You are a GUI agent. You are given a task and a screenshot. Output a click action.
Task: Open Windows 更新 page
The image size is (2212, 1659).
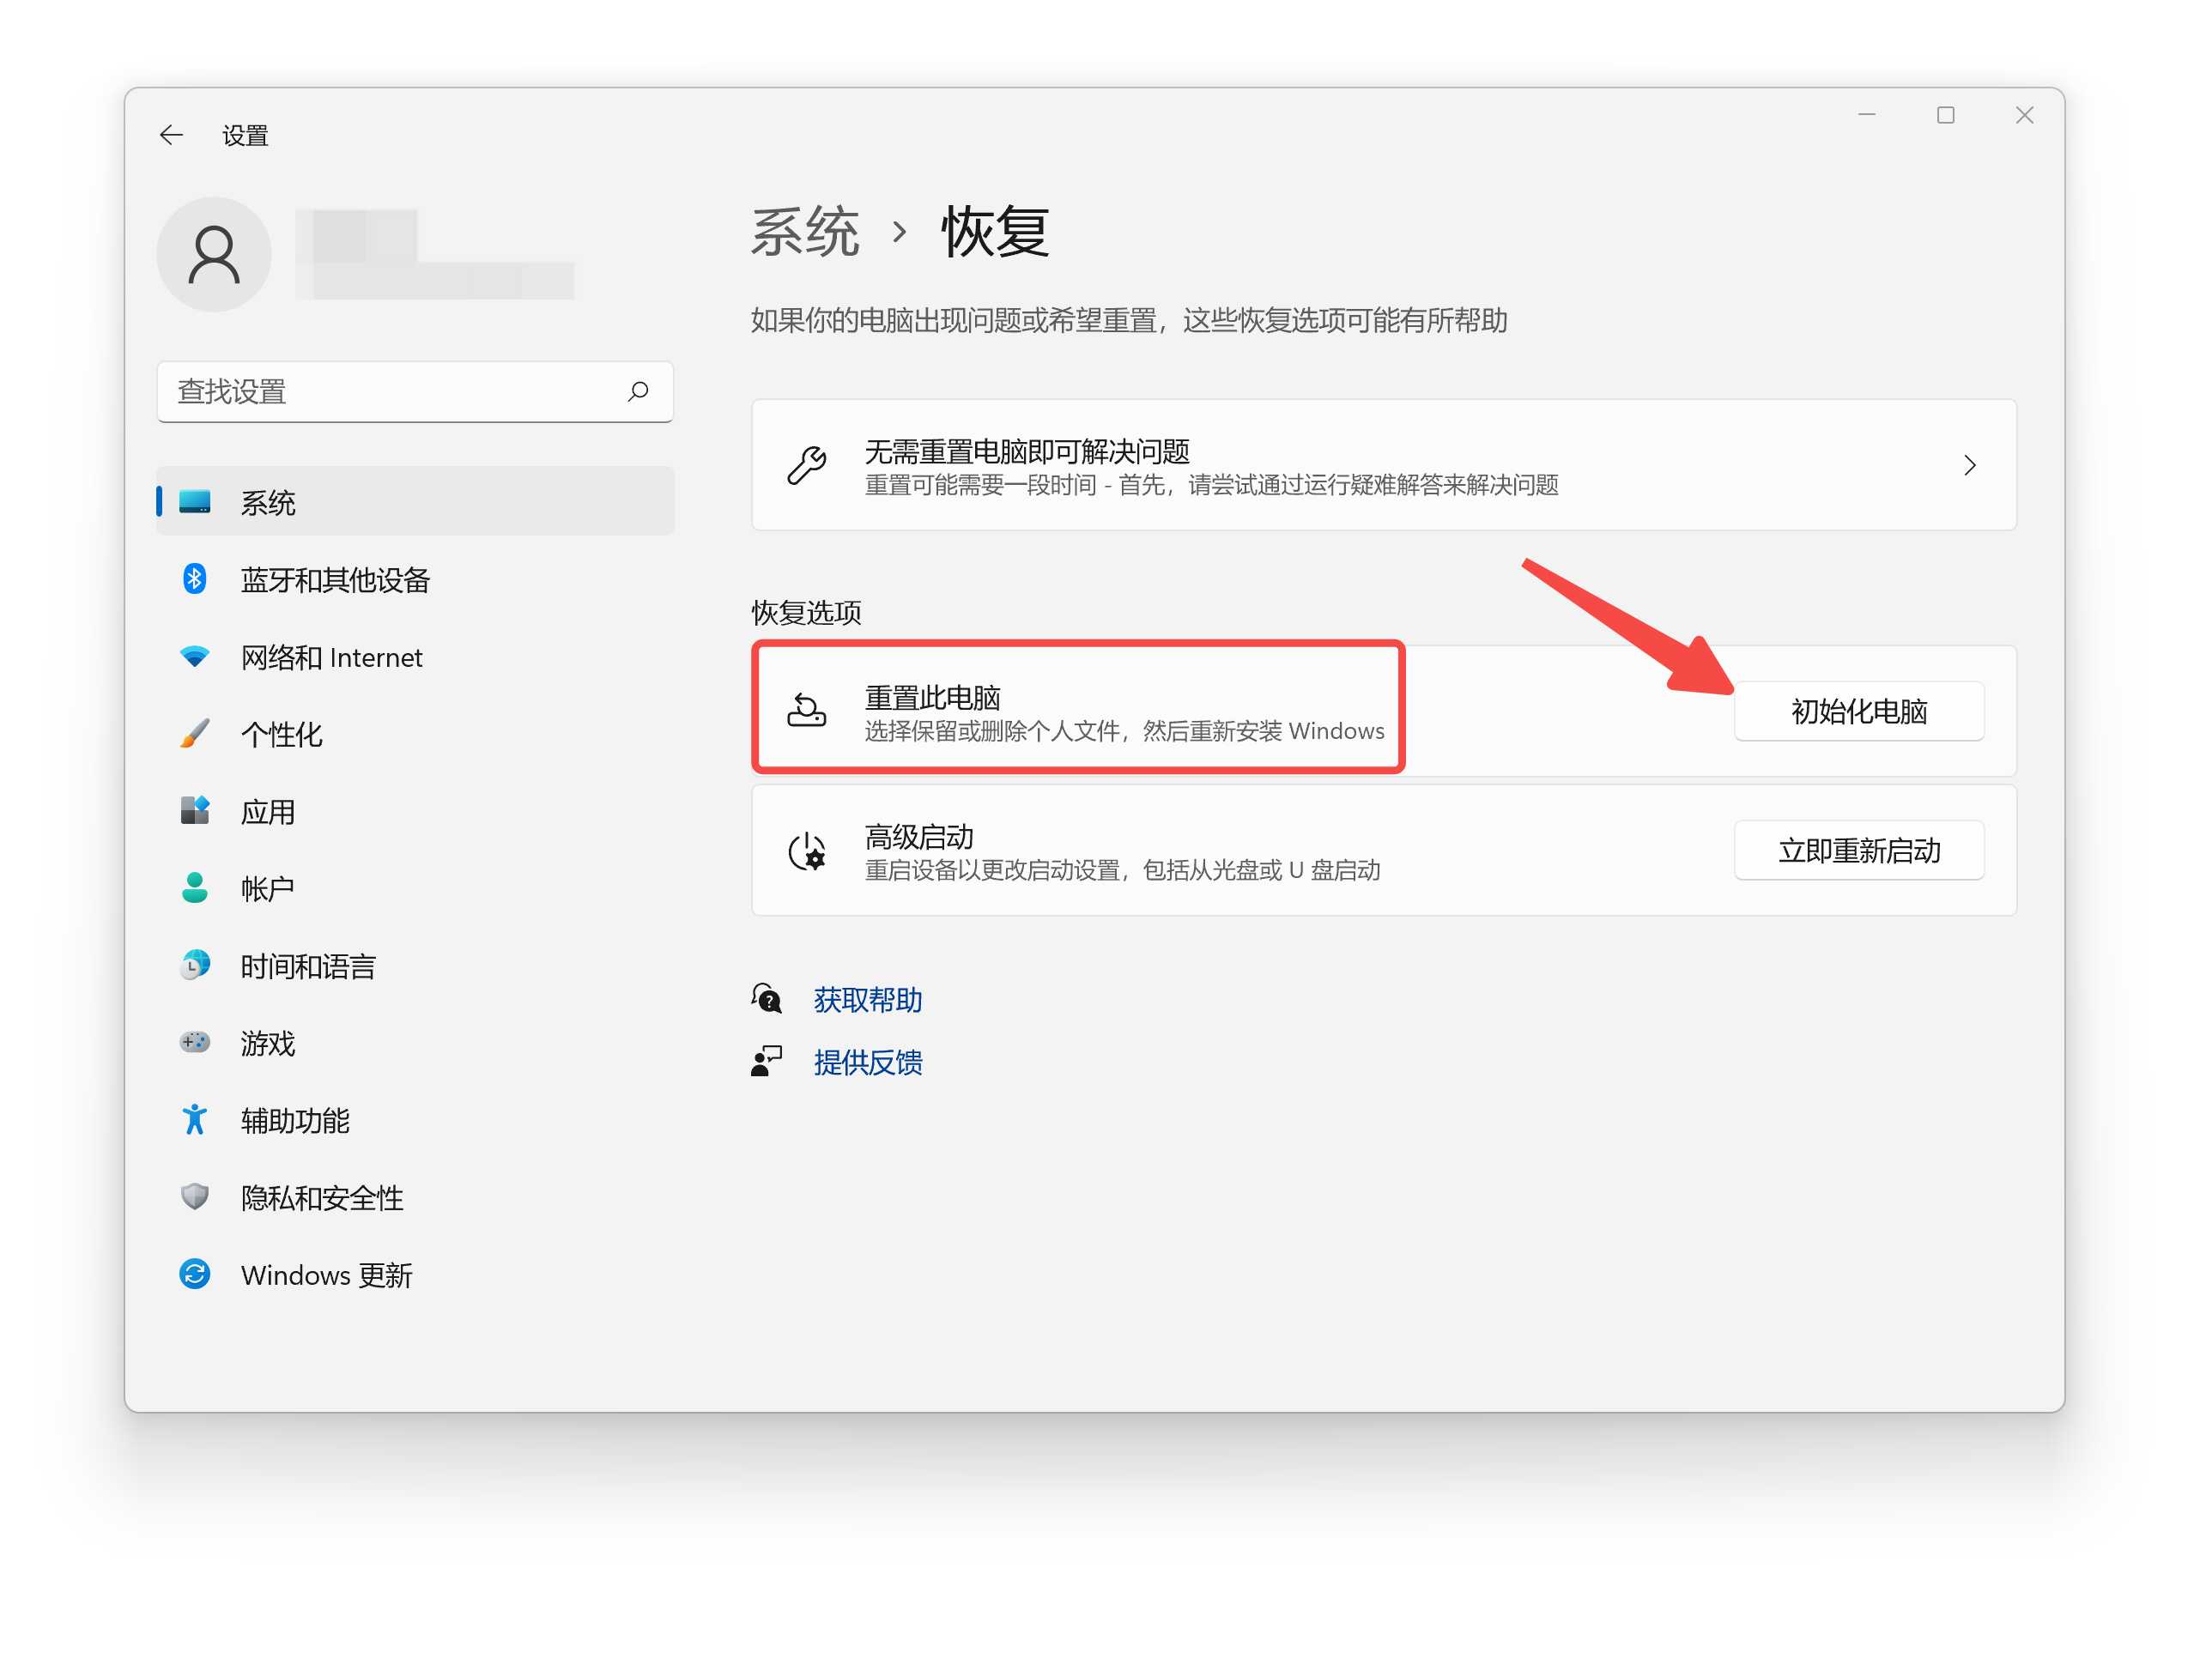tap(415, 1274)
